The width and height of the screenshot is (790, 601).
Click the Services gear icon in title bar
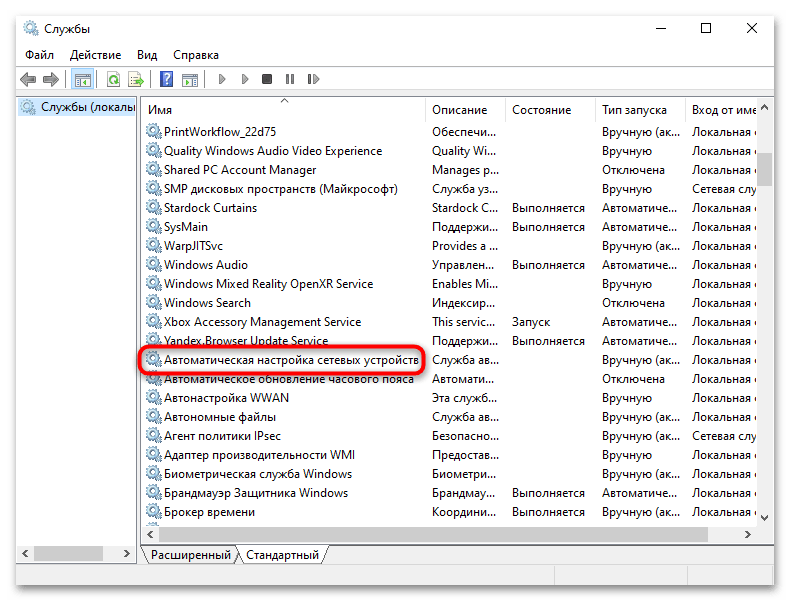[x=31, y=28]
